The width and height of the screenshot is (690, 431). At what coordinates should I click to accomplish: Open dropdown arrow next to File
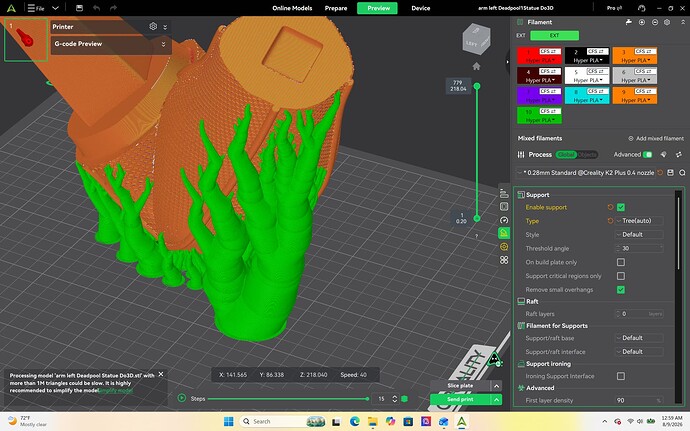55,8
